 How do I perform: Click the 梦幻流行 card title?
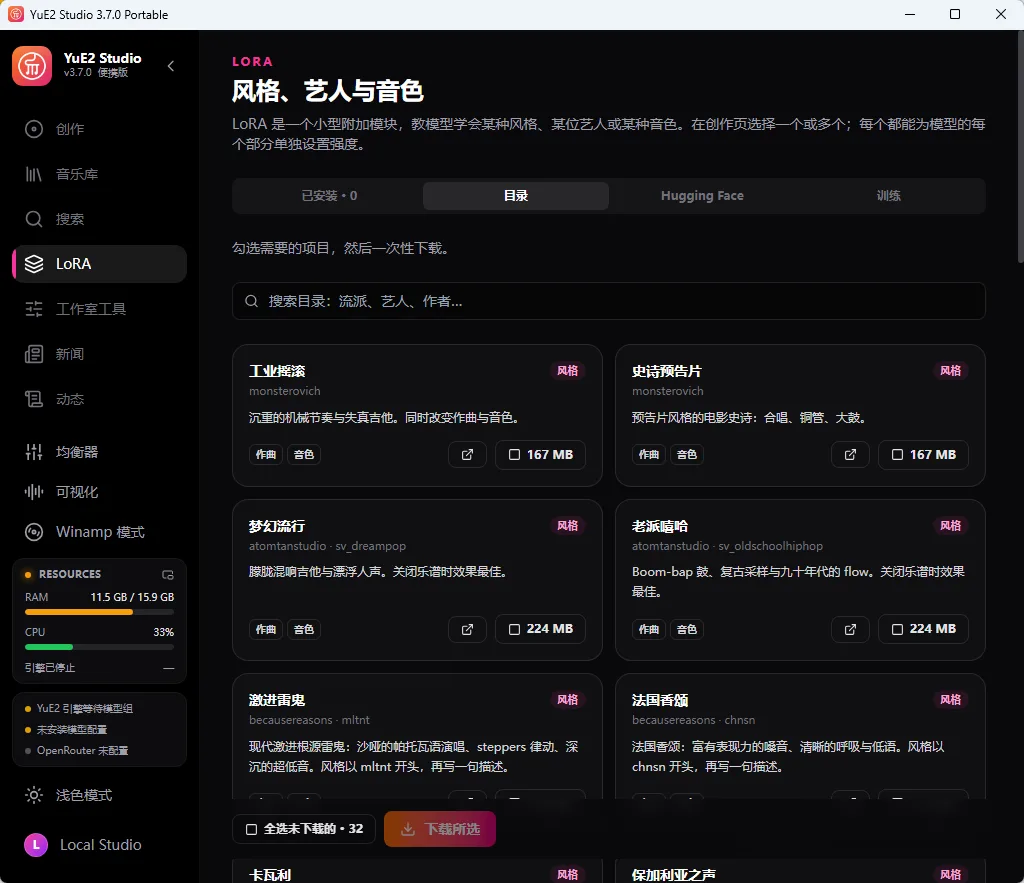(x=277, y=526)
